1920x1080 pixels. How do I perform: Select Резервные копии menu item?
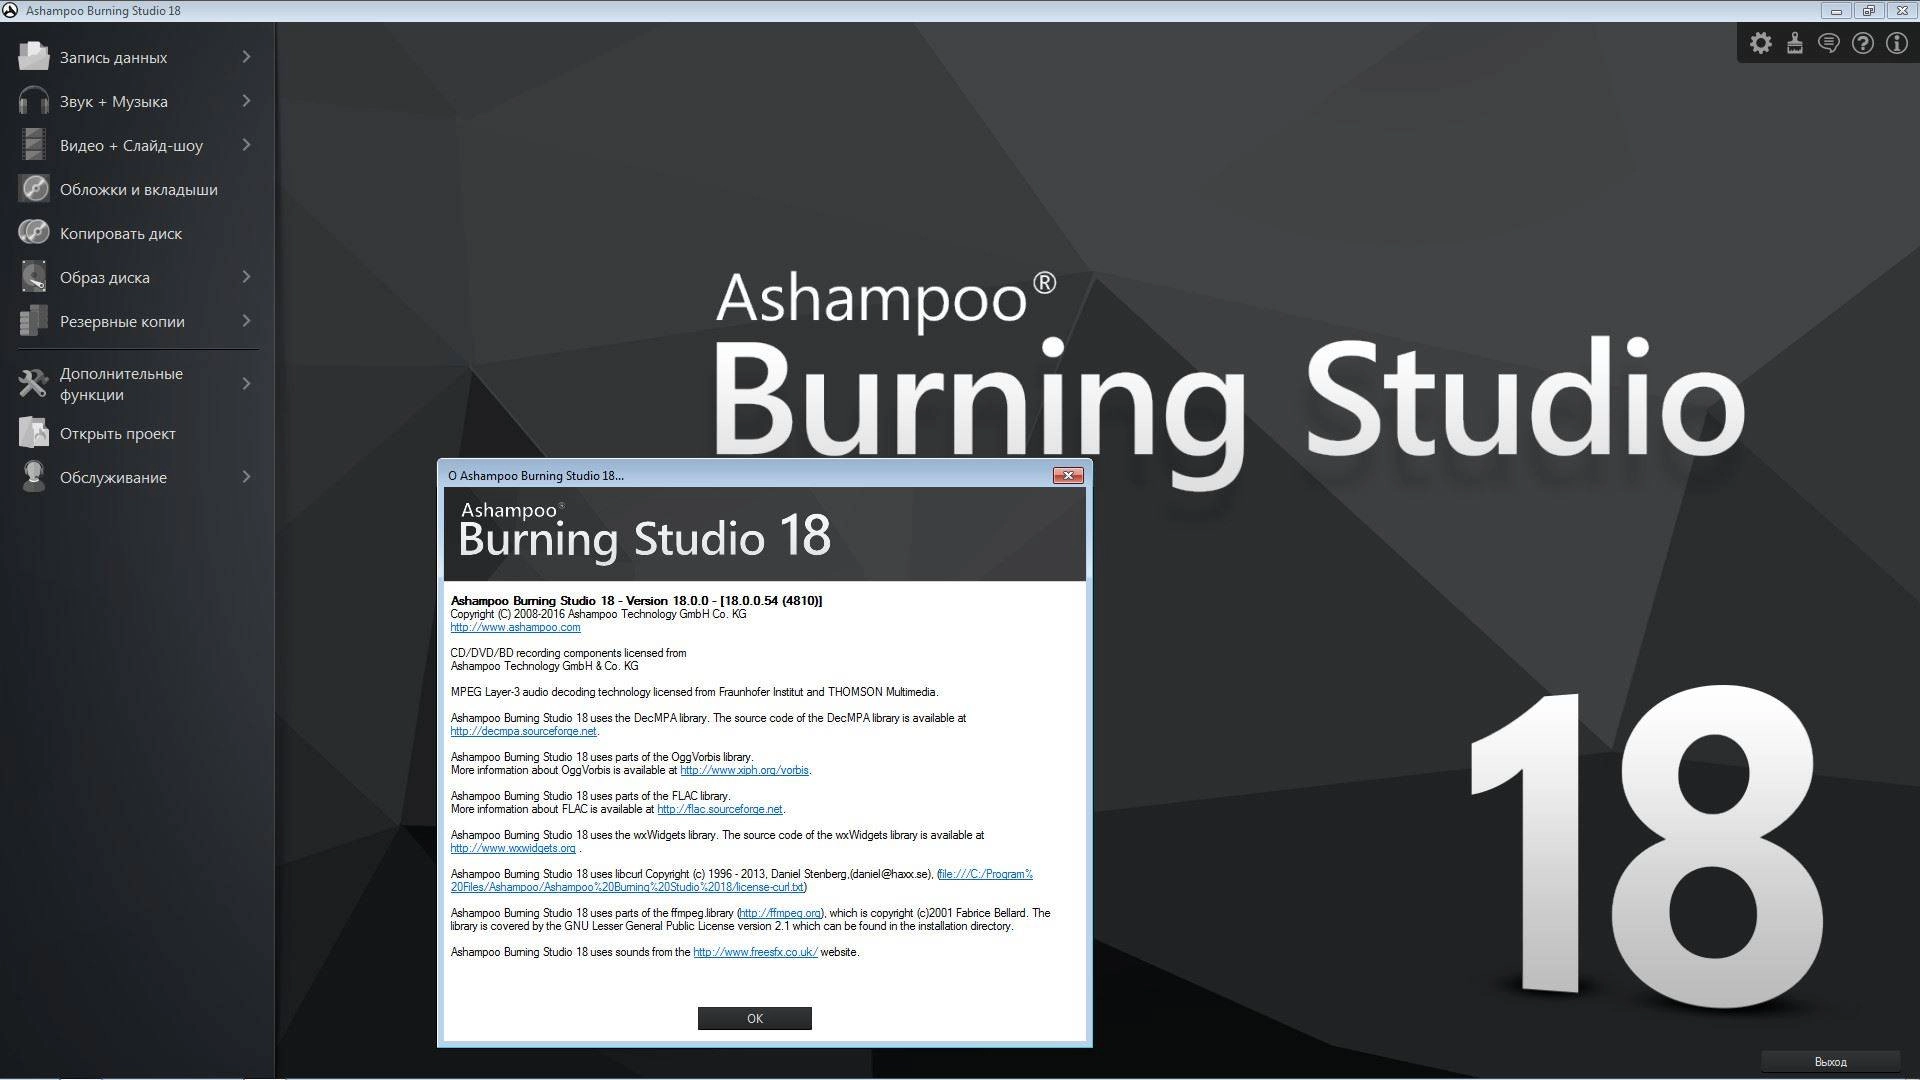pyautogui.click(x=137, y=321)
